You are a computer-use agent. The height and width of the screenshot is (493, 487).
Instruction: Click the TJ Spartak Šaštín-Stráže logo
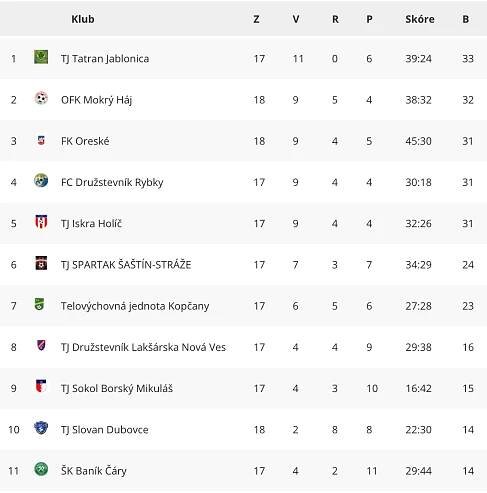point(41,263)
